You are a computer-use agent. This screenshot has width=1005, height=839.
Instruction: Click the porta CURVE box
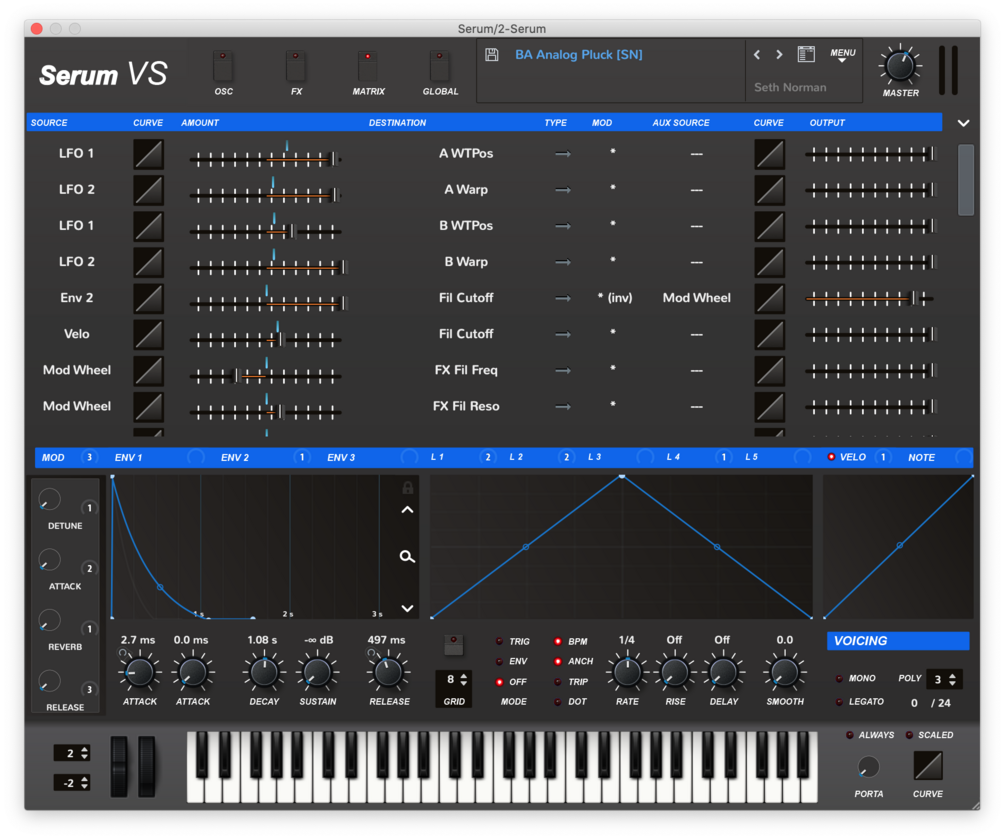(x=927, y=765)
